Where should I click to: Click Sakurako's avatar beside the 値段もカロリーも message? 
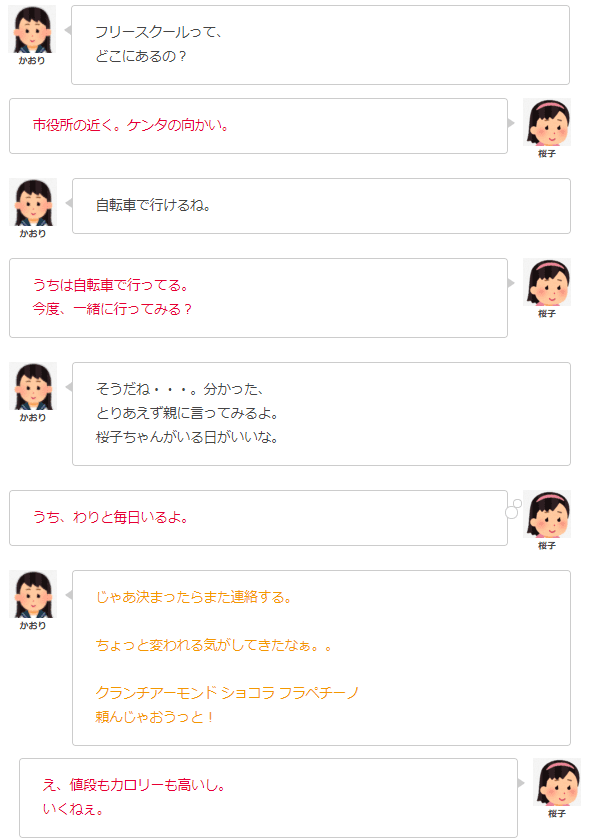(x=557, y=782)
